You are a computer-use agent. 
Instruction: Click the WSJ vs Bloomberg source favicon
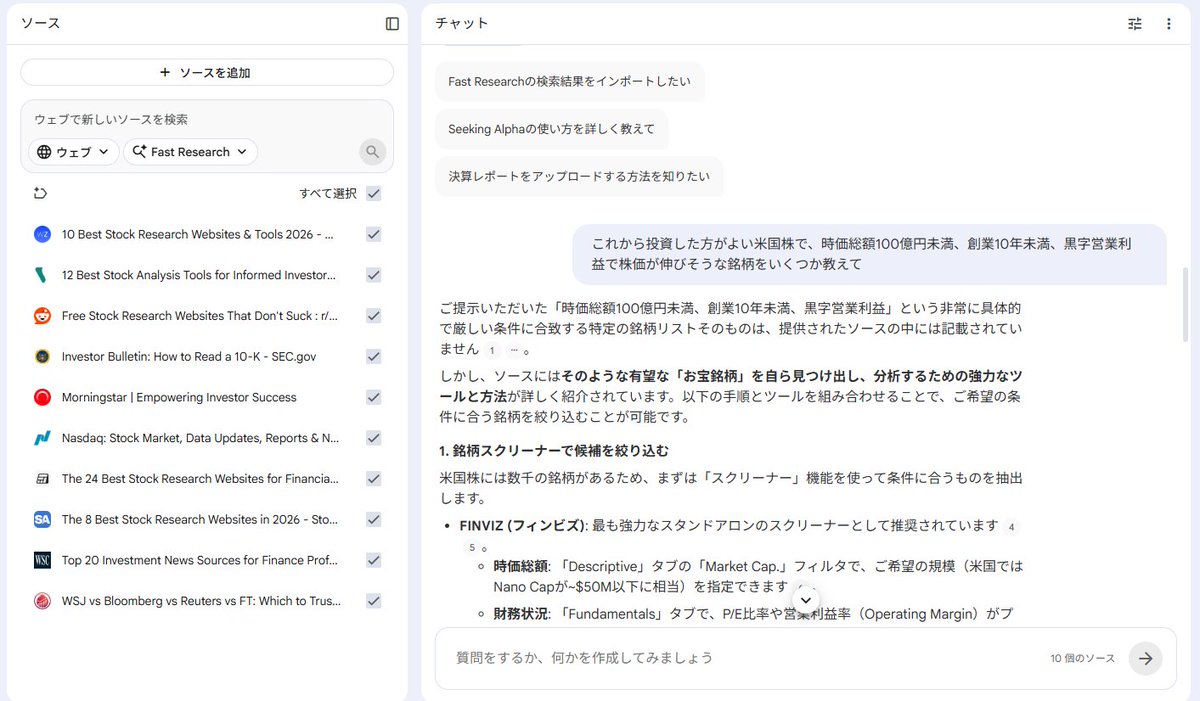tap(42, 601)
